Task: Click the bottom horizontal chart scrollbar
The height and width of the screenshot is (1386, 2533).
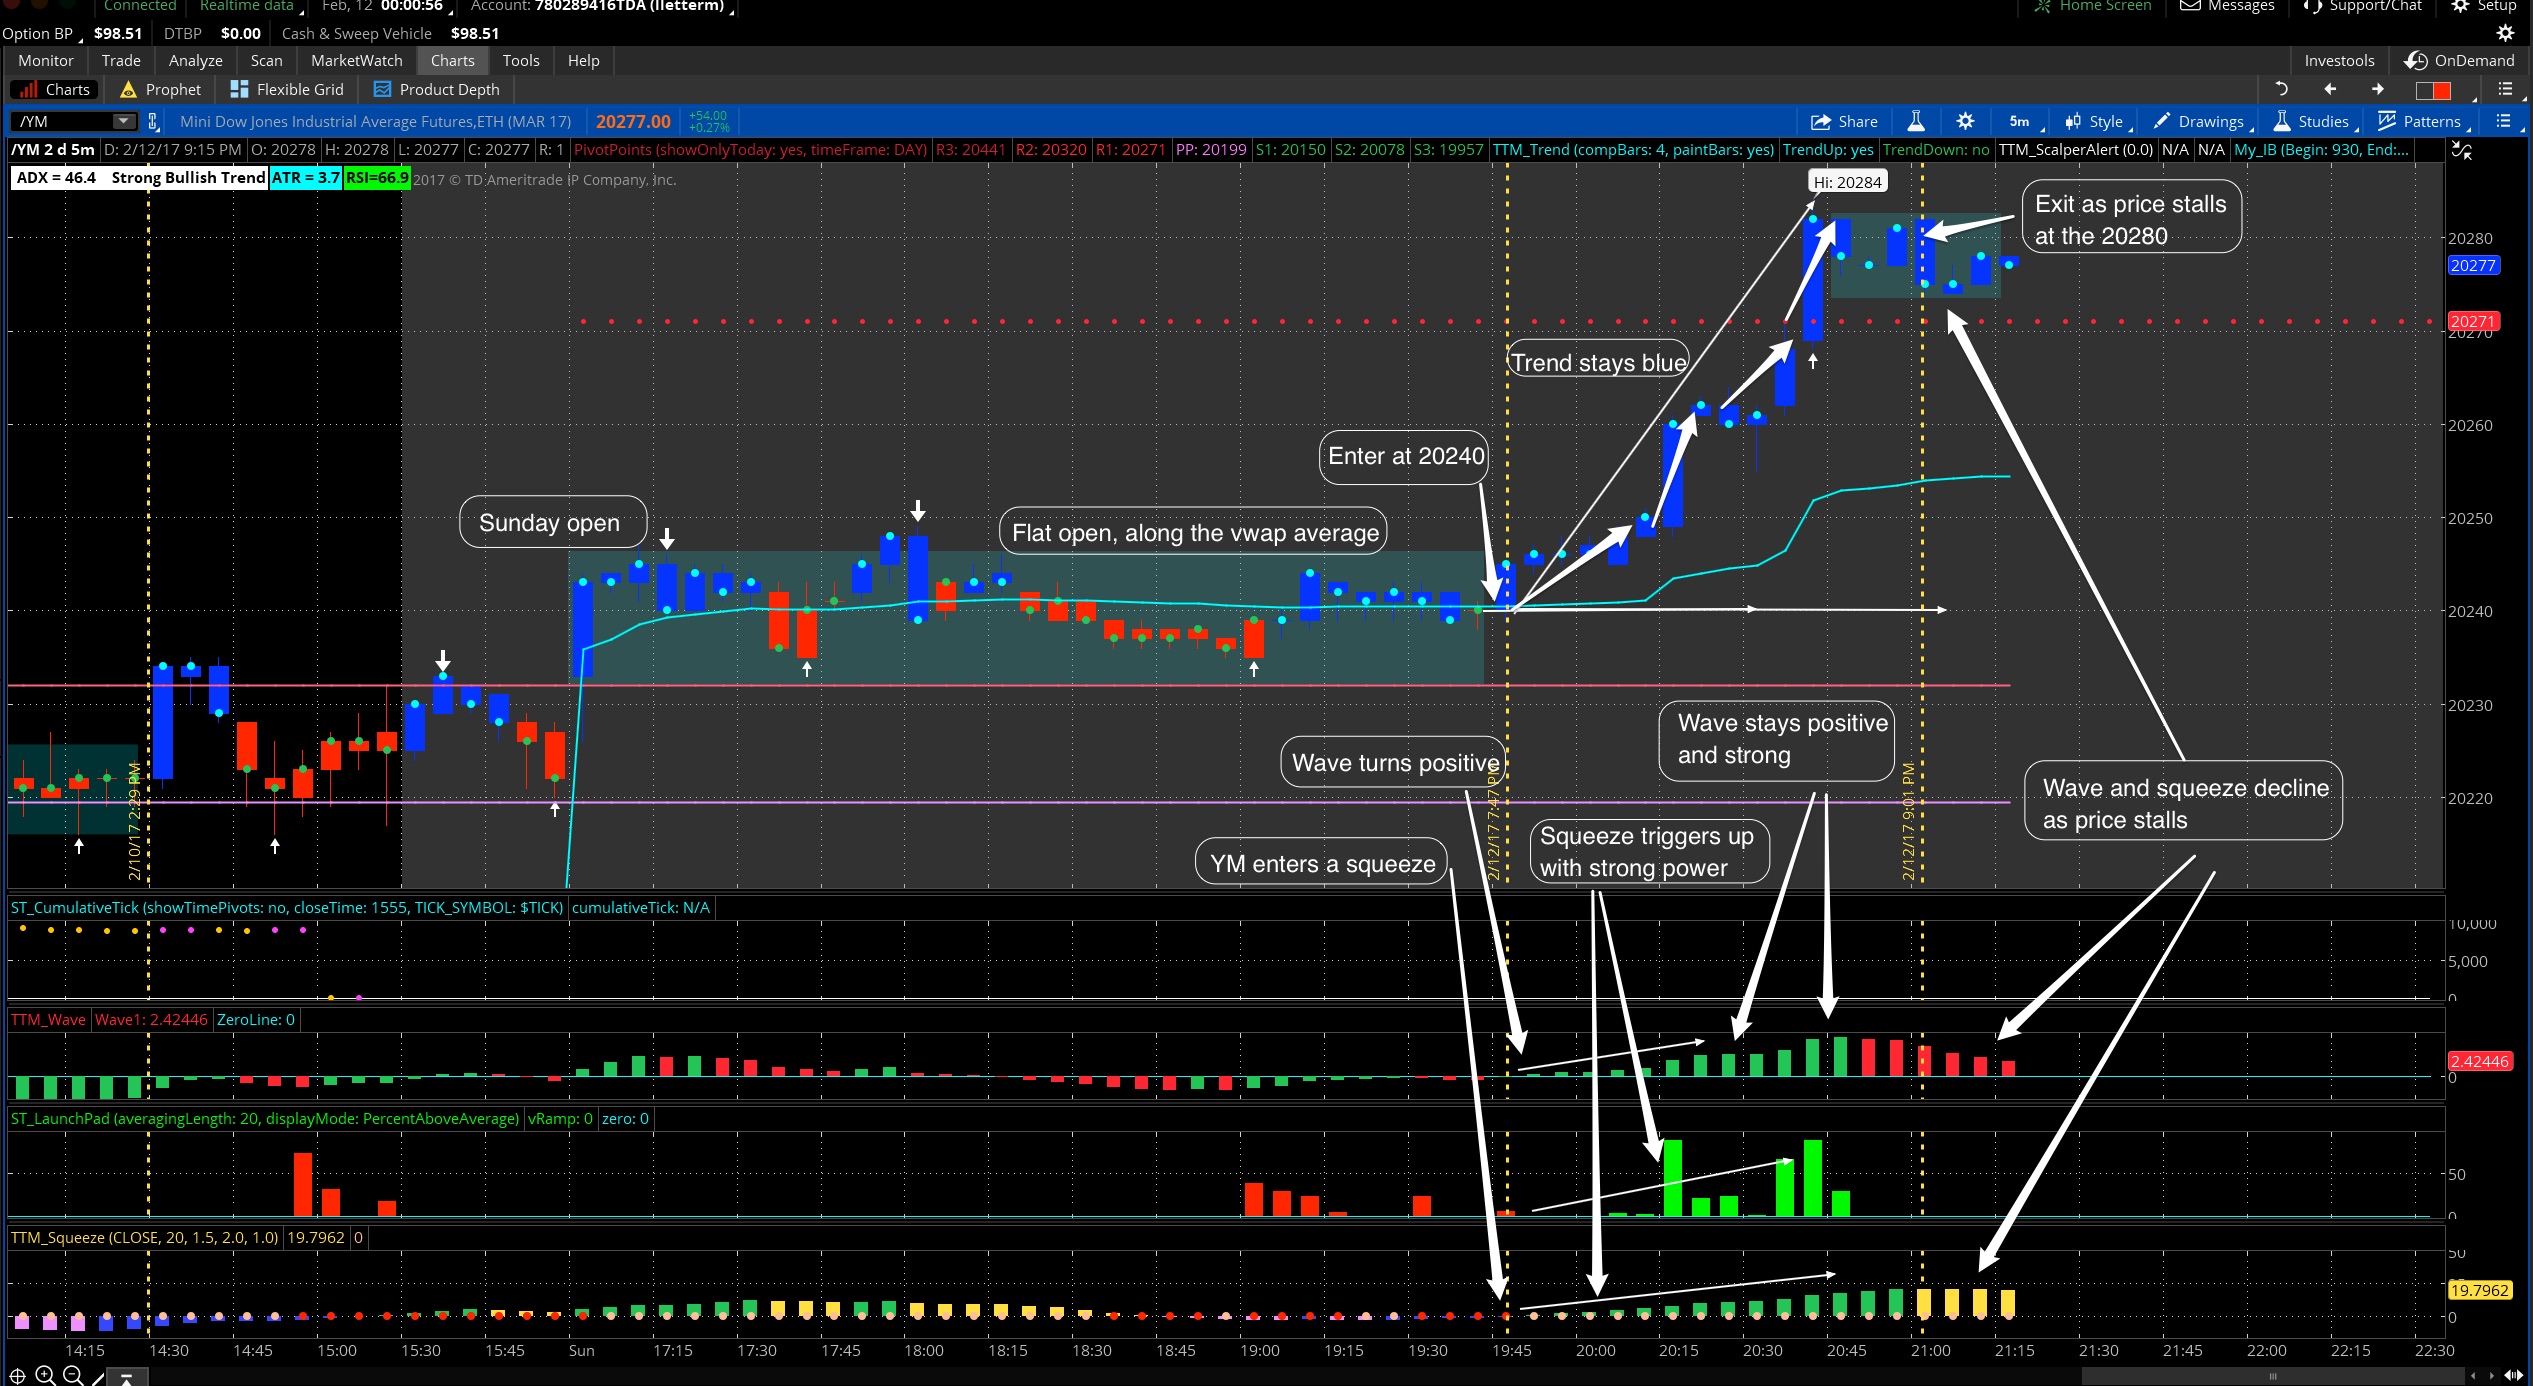Action: pos(2271,1376)
